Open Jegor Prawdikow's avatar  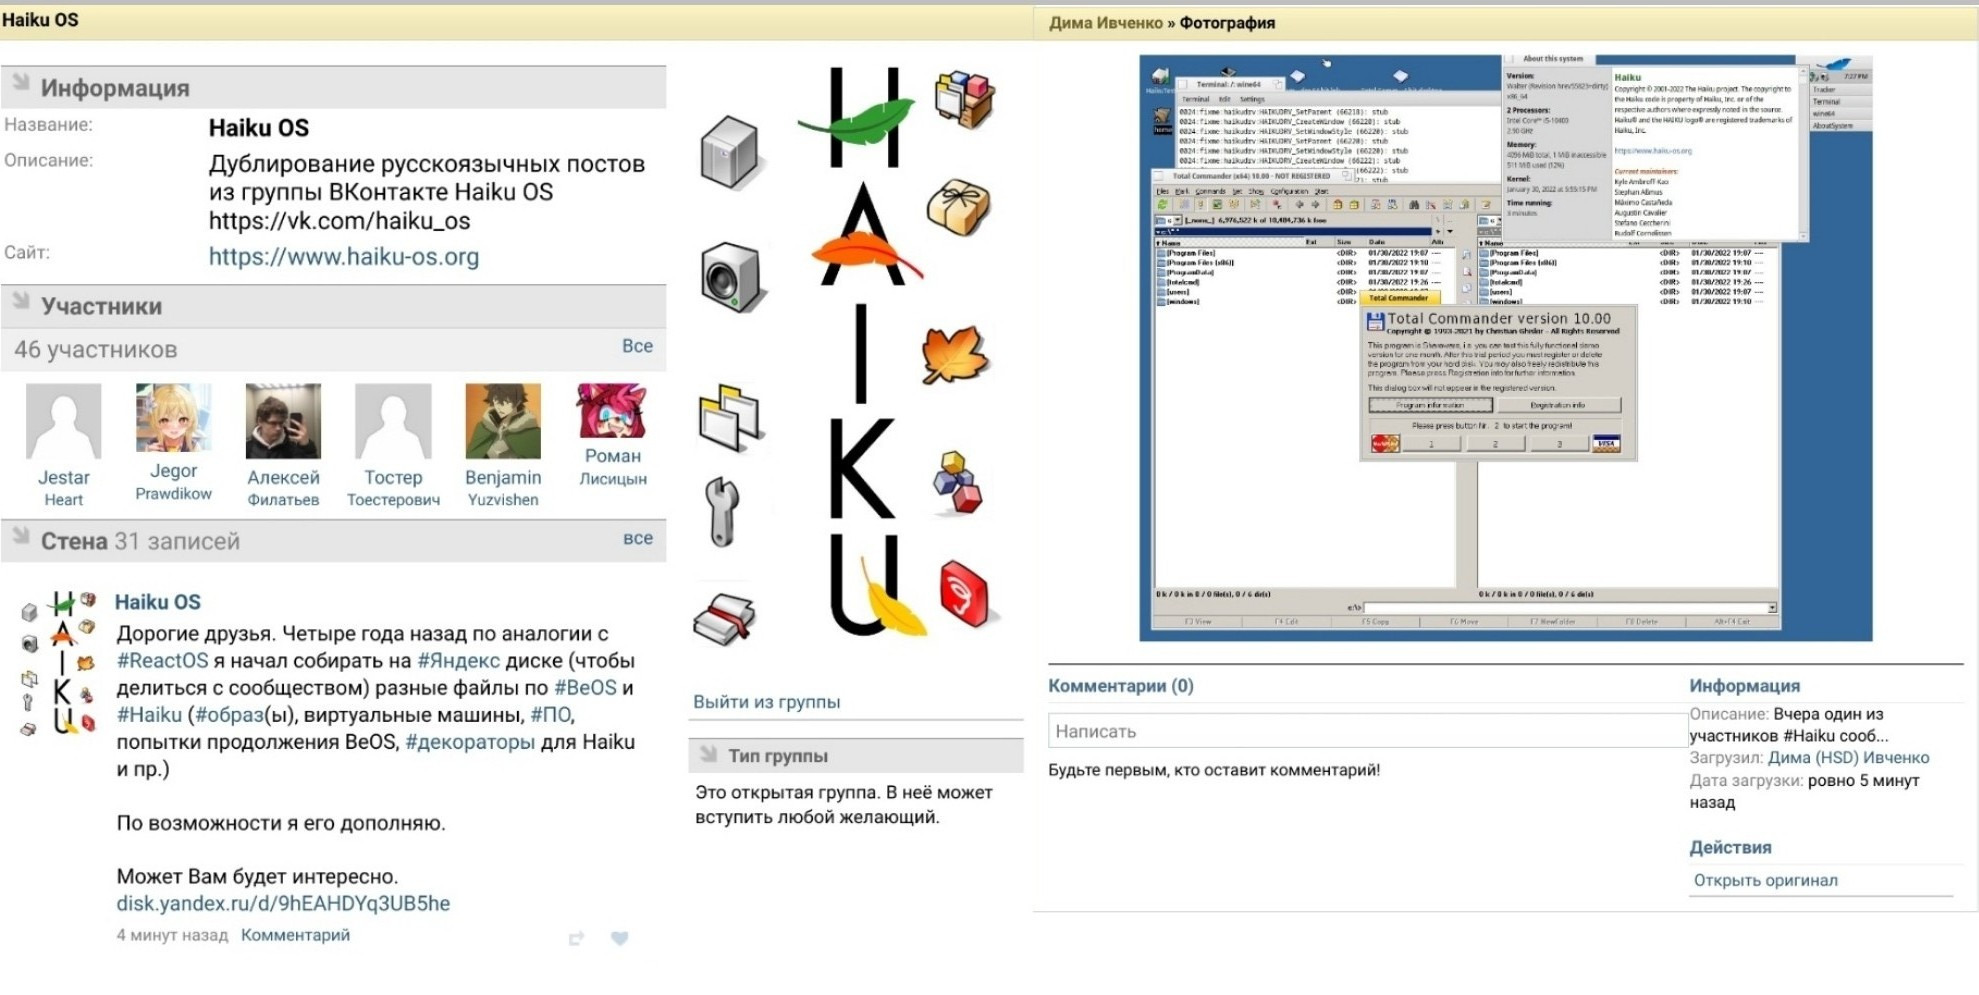coord(174,418)
